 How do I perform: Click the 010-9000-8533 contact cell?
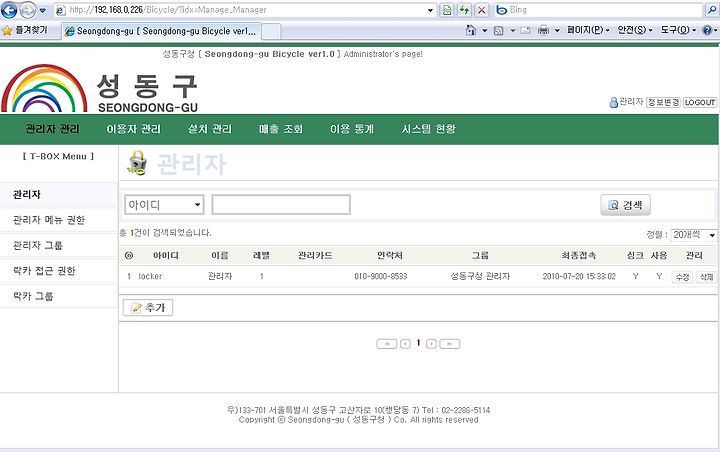click(x=381, y=276)
